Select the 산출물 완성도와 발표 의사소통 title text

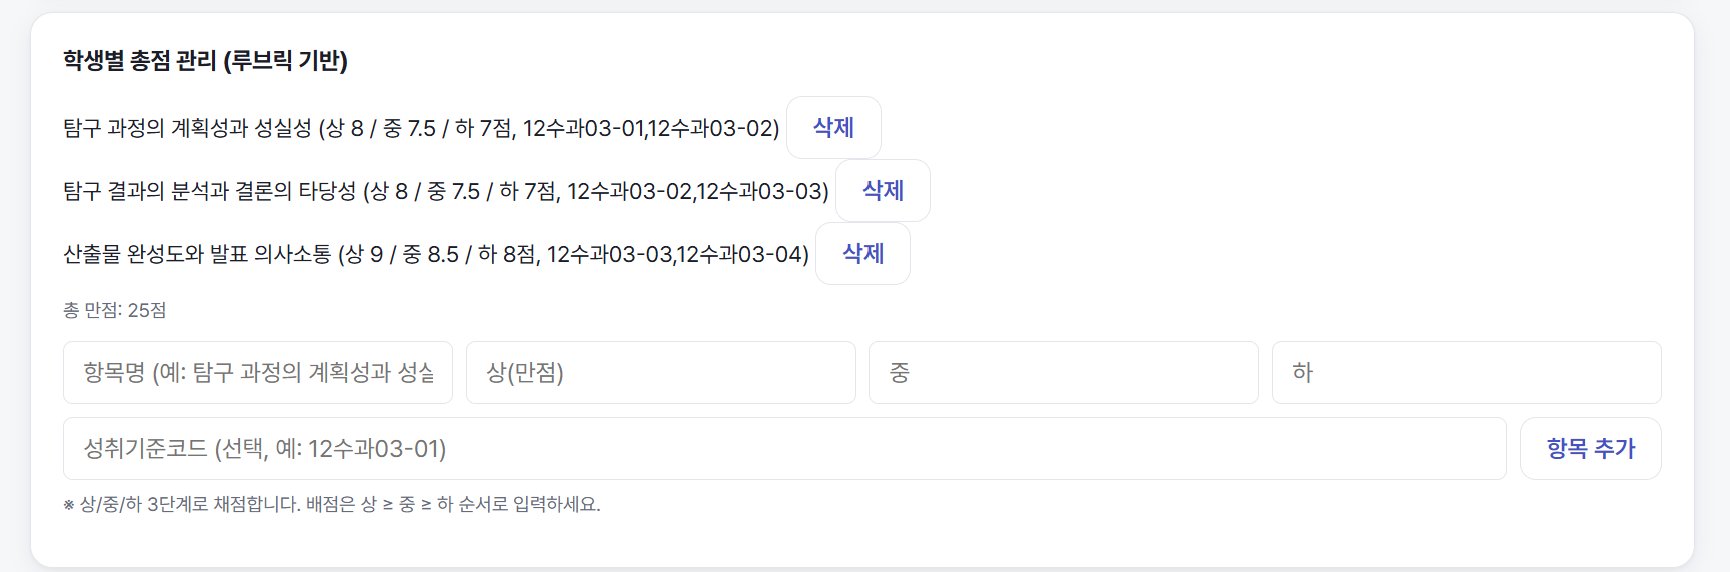(197, 254)
